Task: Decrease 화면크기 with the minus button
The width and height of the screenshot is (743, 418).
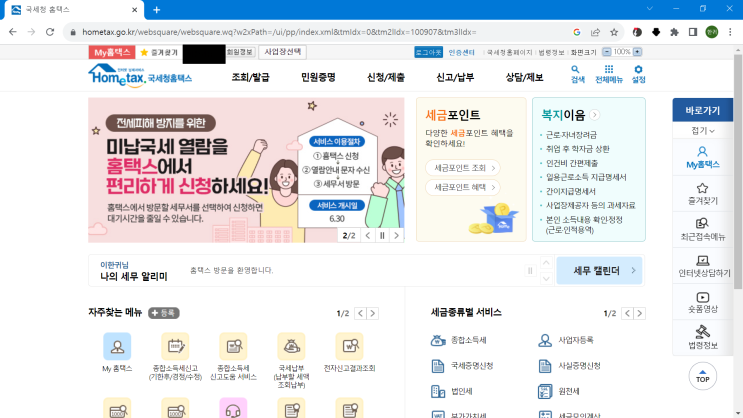Action: [x=607, y=52]
